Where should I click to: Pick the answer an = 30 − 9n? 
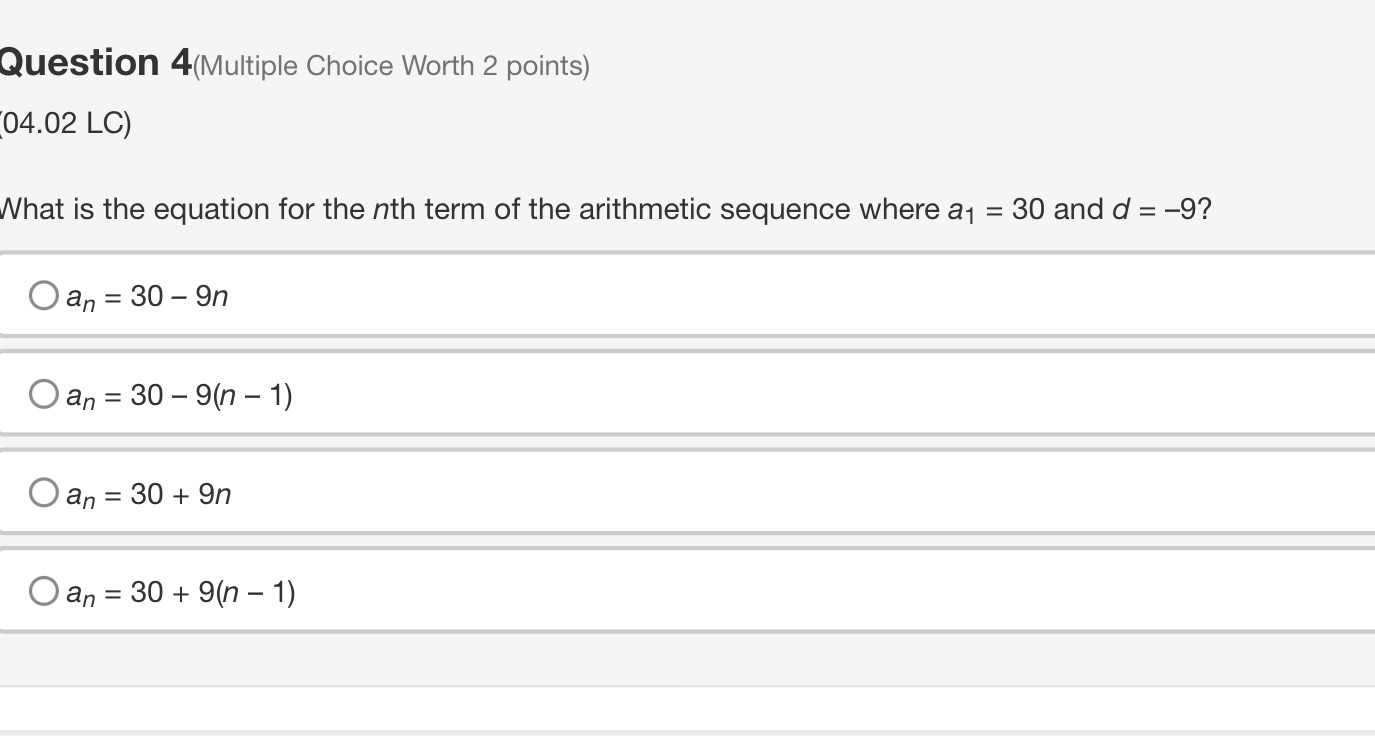145,295
